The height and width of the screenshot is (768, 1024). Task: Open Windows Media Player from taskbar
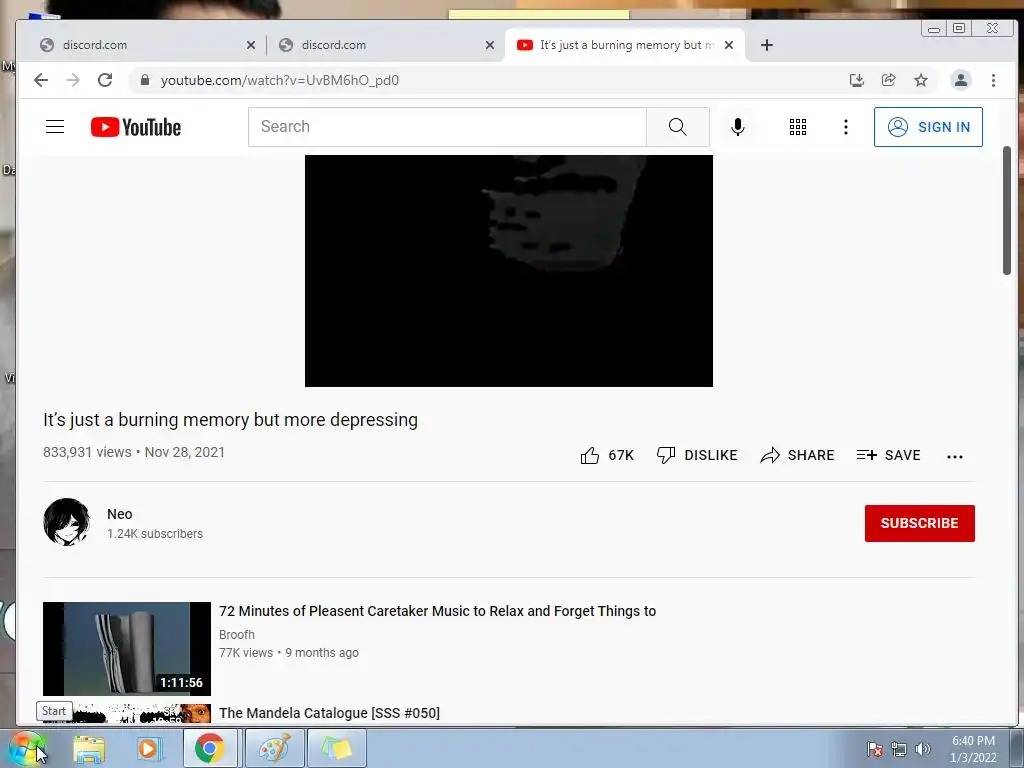coord(150,749)
